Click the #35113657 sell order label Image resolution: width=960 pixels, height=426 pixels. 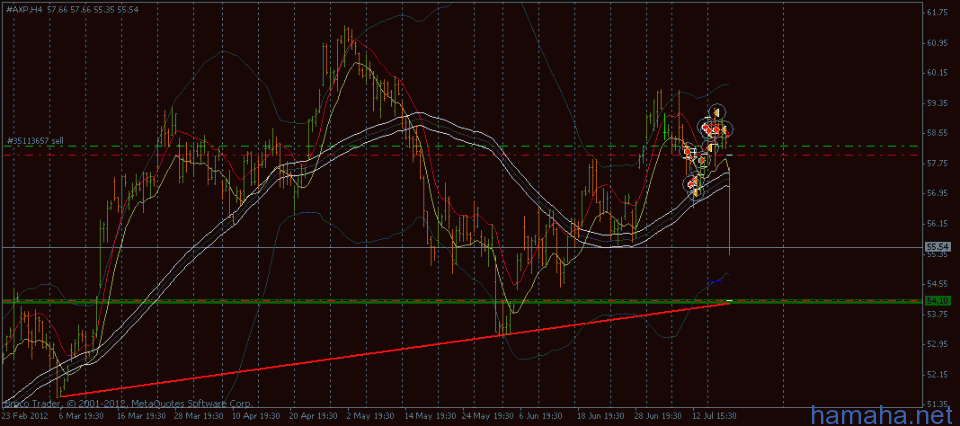(34, 141)
